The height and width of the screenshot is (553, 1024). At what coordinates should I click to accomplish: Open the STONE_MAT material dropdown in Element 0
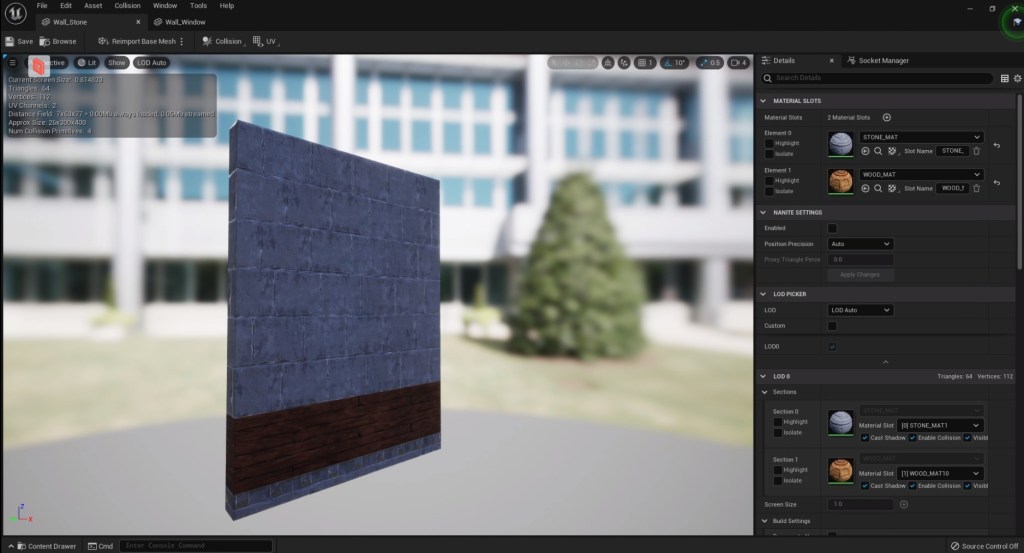click(x=920, y=138)
